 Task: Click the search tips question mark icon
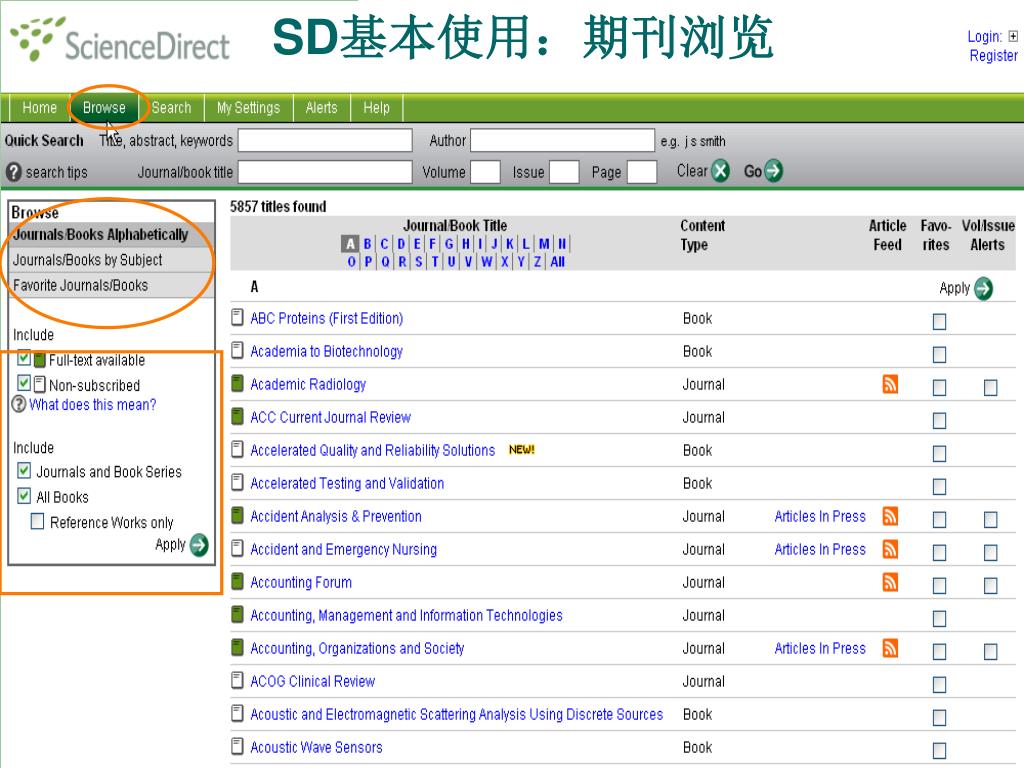pos(14,172)
